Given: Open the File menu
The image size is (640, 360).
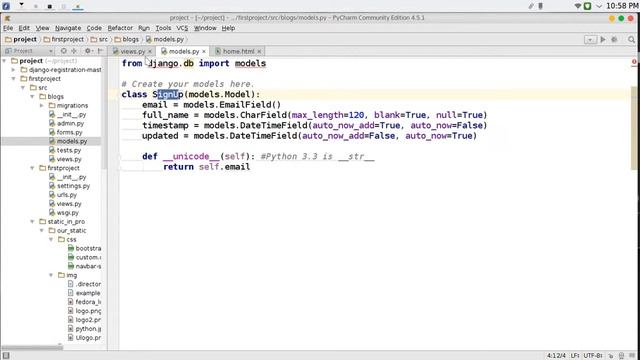Looking at the screenshot, I should pos(8,28).
